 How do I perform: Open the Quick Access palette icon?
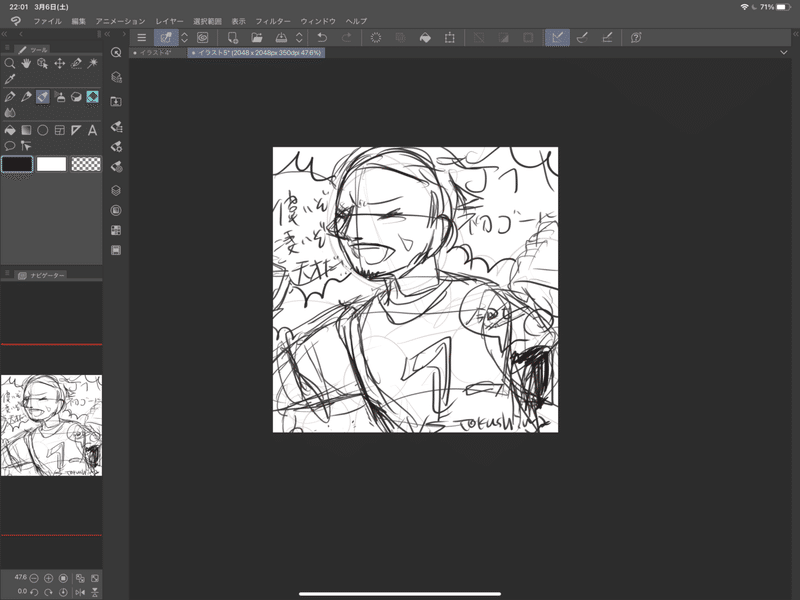tap(116, 53)
